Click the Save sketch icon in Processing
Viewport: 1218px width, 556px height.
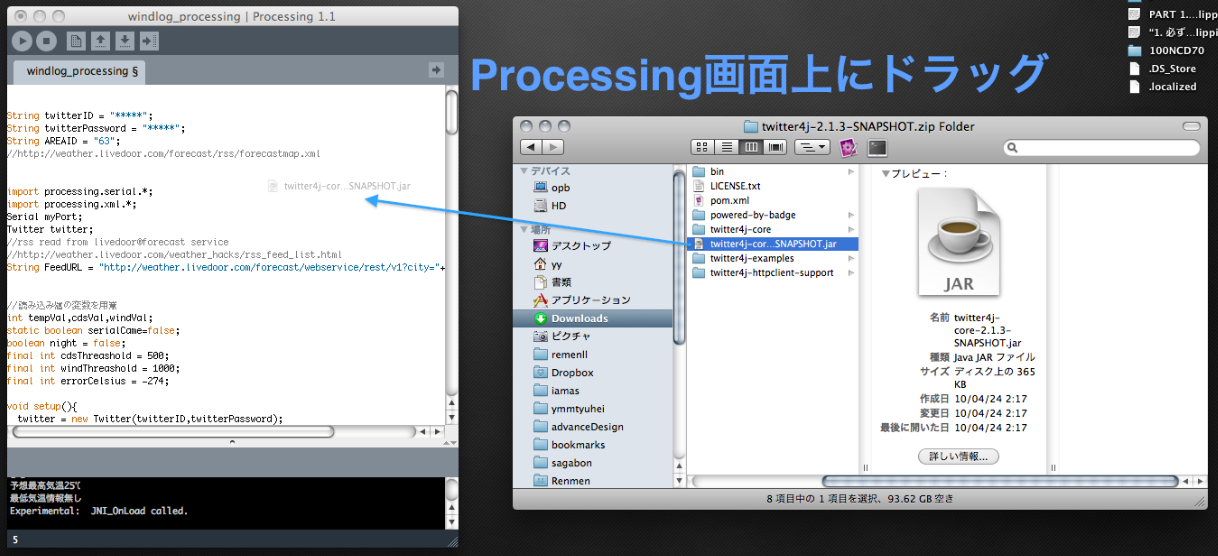point(124,41)
